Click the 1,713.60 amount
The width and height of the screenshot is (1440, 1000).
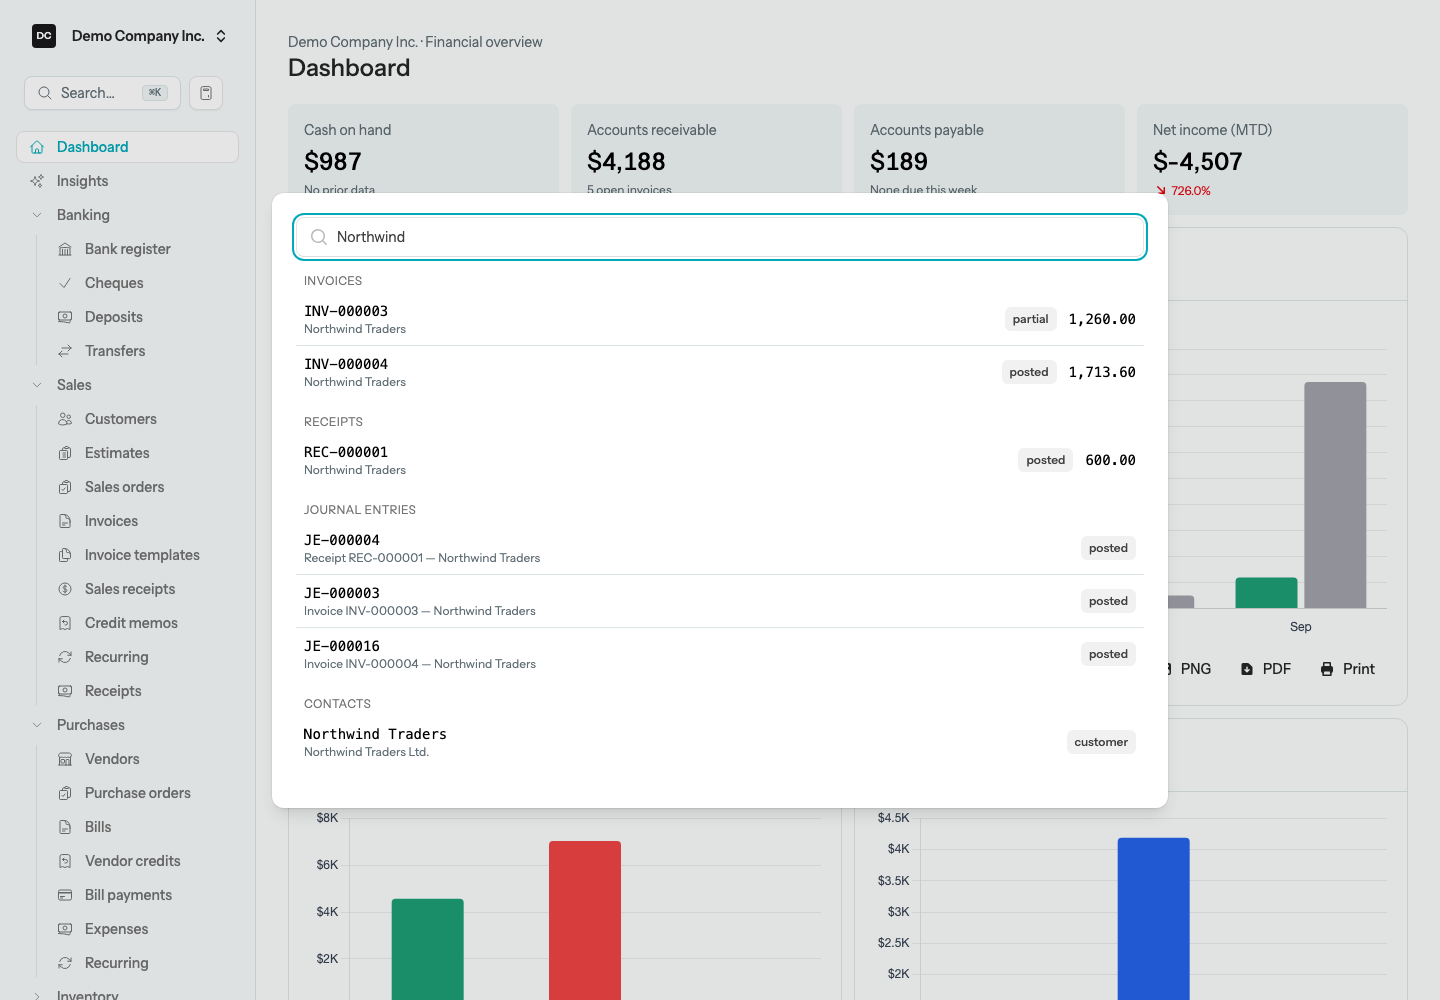click(x=1102, y=372)
